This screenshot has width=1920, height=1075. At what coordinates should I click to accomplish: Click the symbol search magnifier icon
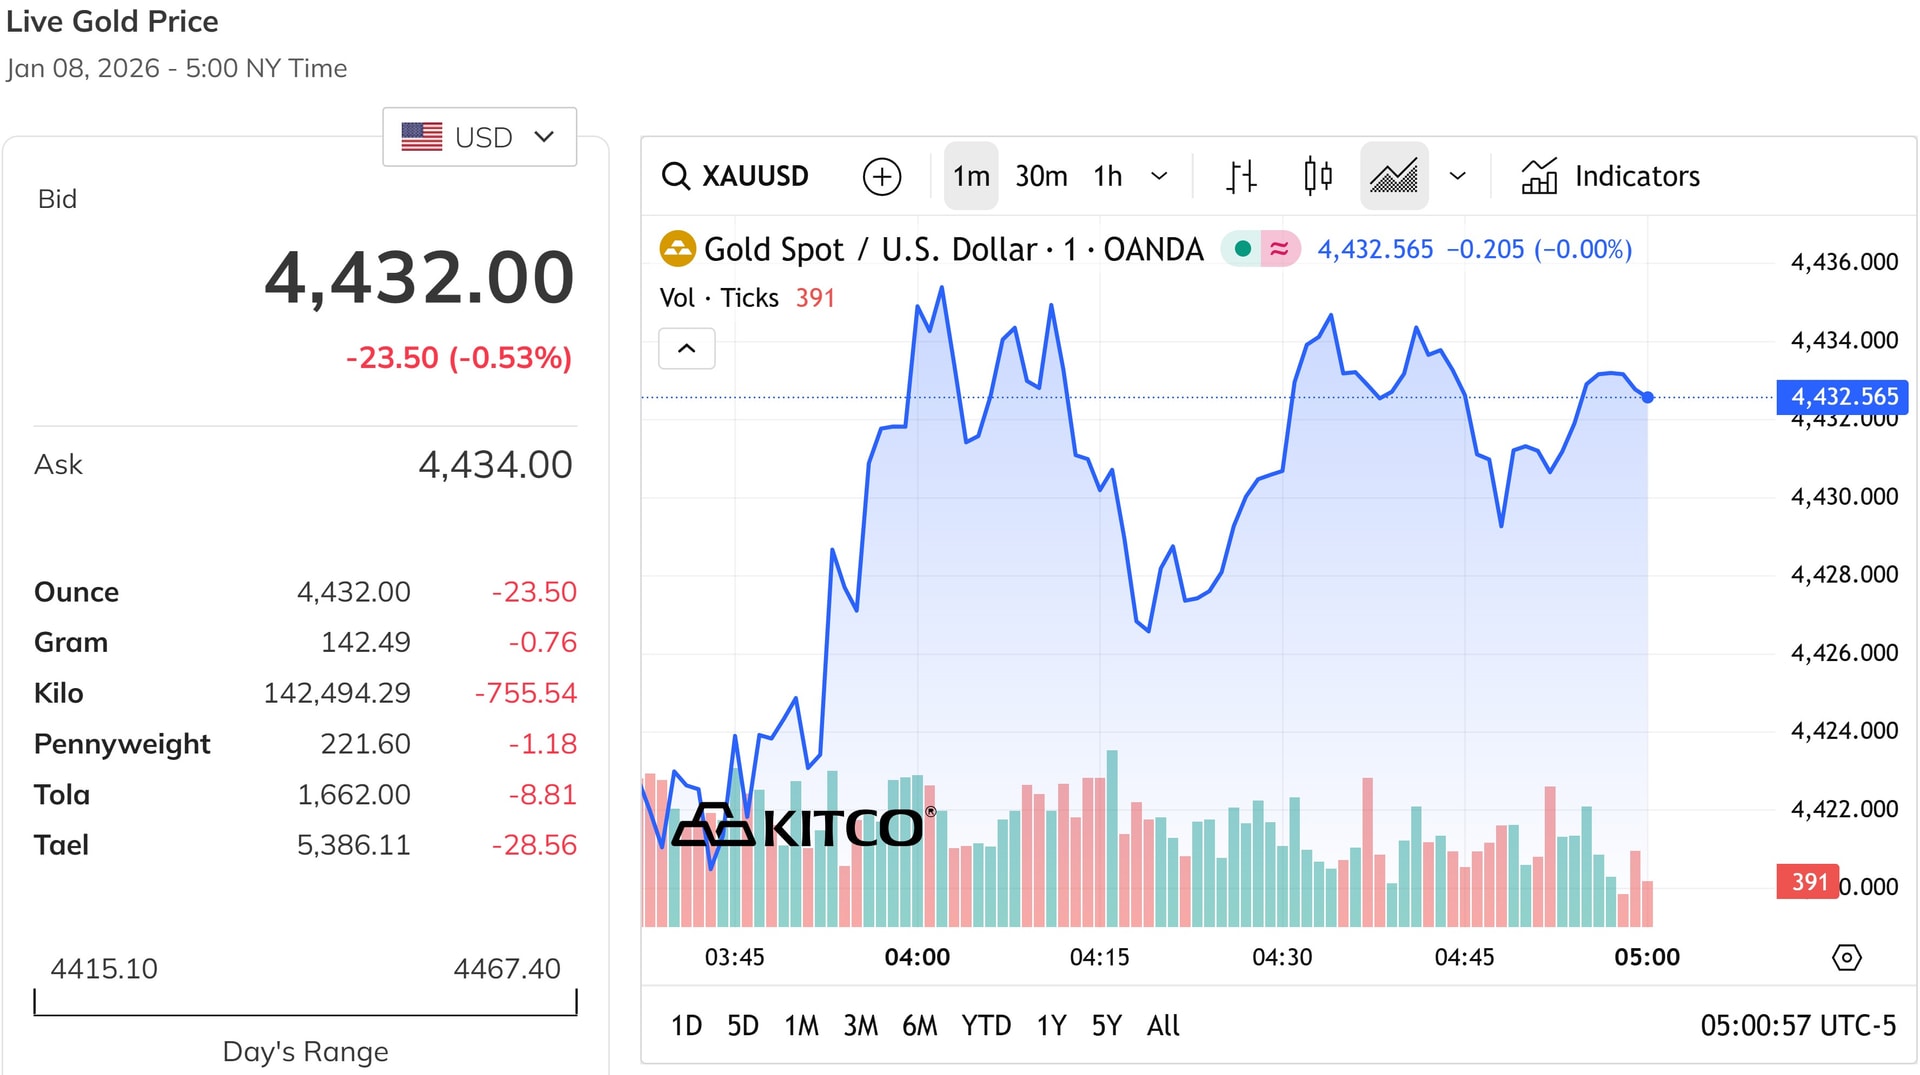[676, 176]
